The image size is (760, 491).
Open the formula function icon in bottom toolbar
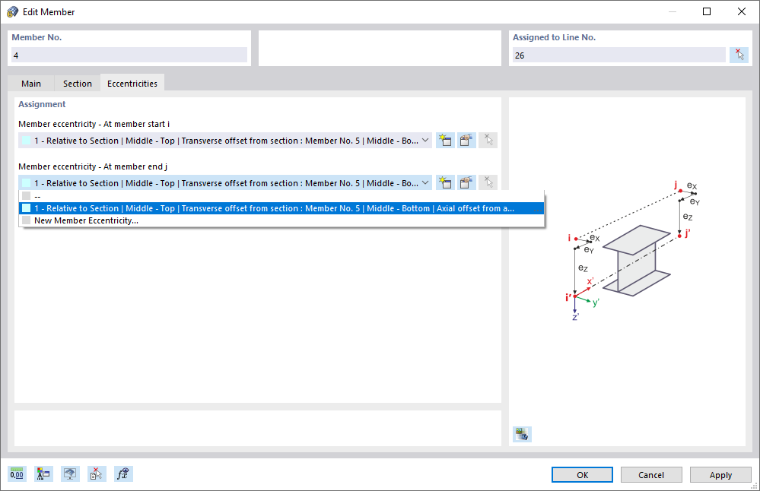pyautogui.click(x=123, y=474)
